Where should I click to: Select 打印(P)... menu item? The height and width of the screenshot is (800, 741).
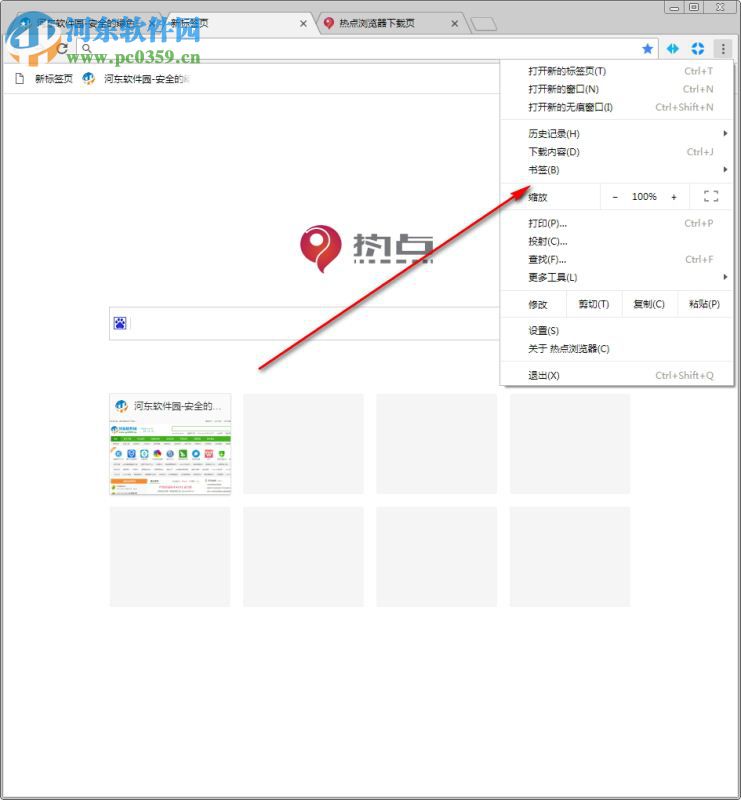pos(616,223)
